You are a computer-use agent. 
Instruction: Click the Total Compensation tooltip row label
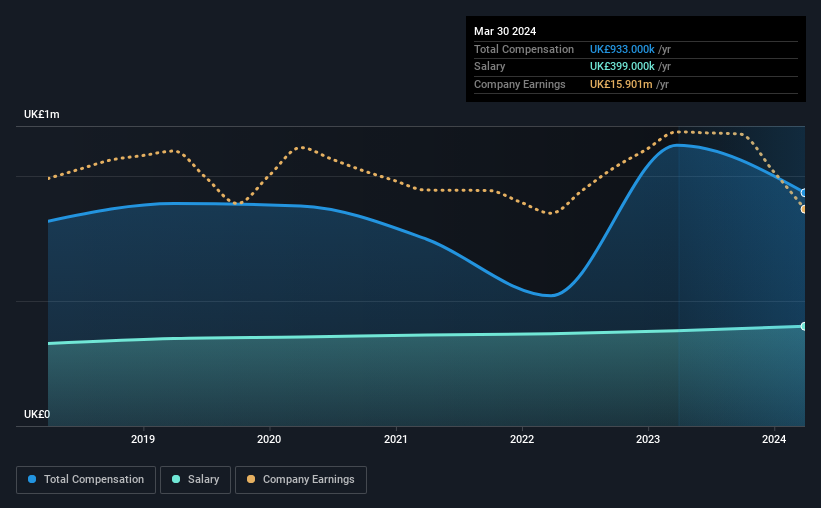(x=524, y=49)
